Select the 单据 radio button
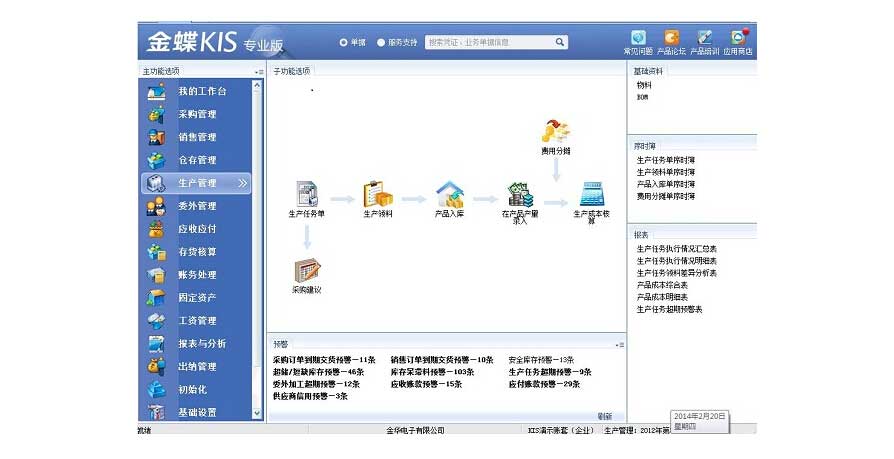894x459 pixels. (x=343, y=43)
